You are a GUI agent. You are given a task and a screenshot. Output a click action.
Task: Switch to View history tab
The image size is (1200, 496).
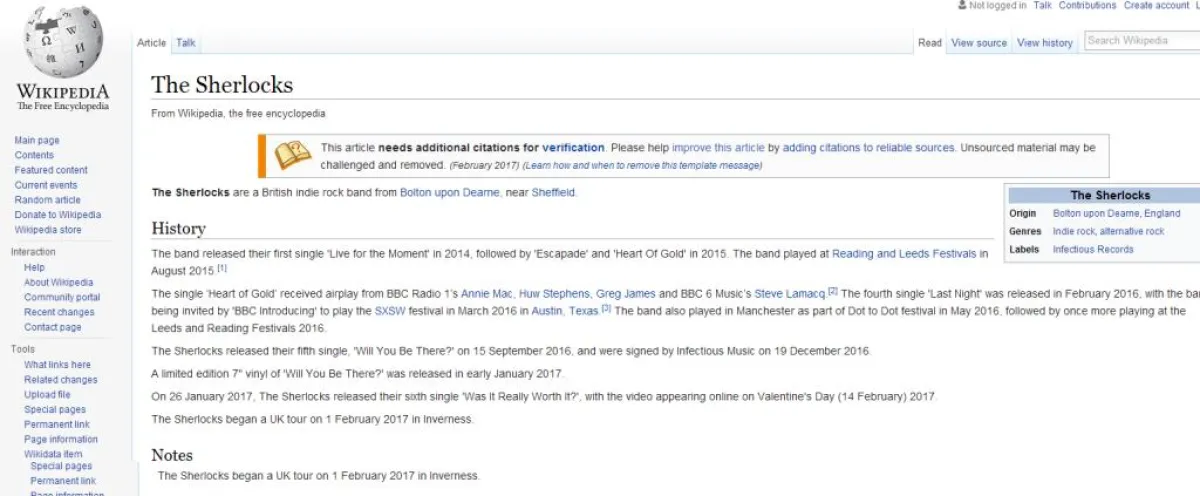1044,43
